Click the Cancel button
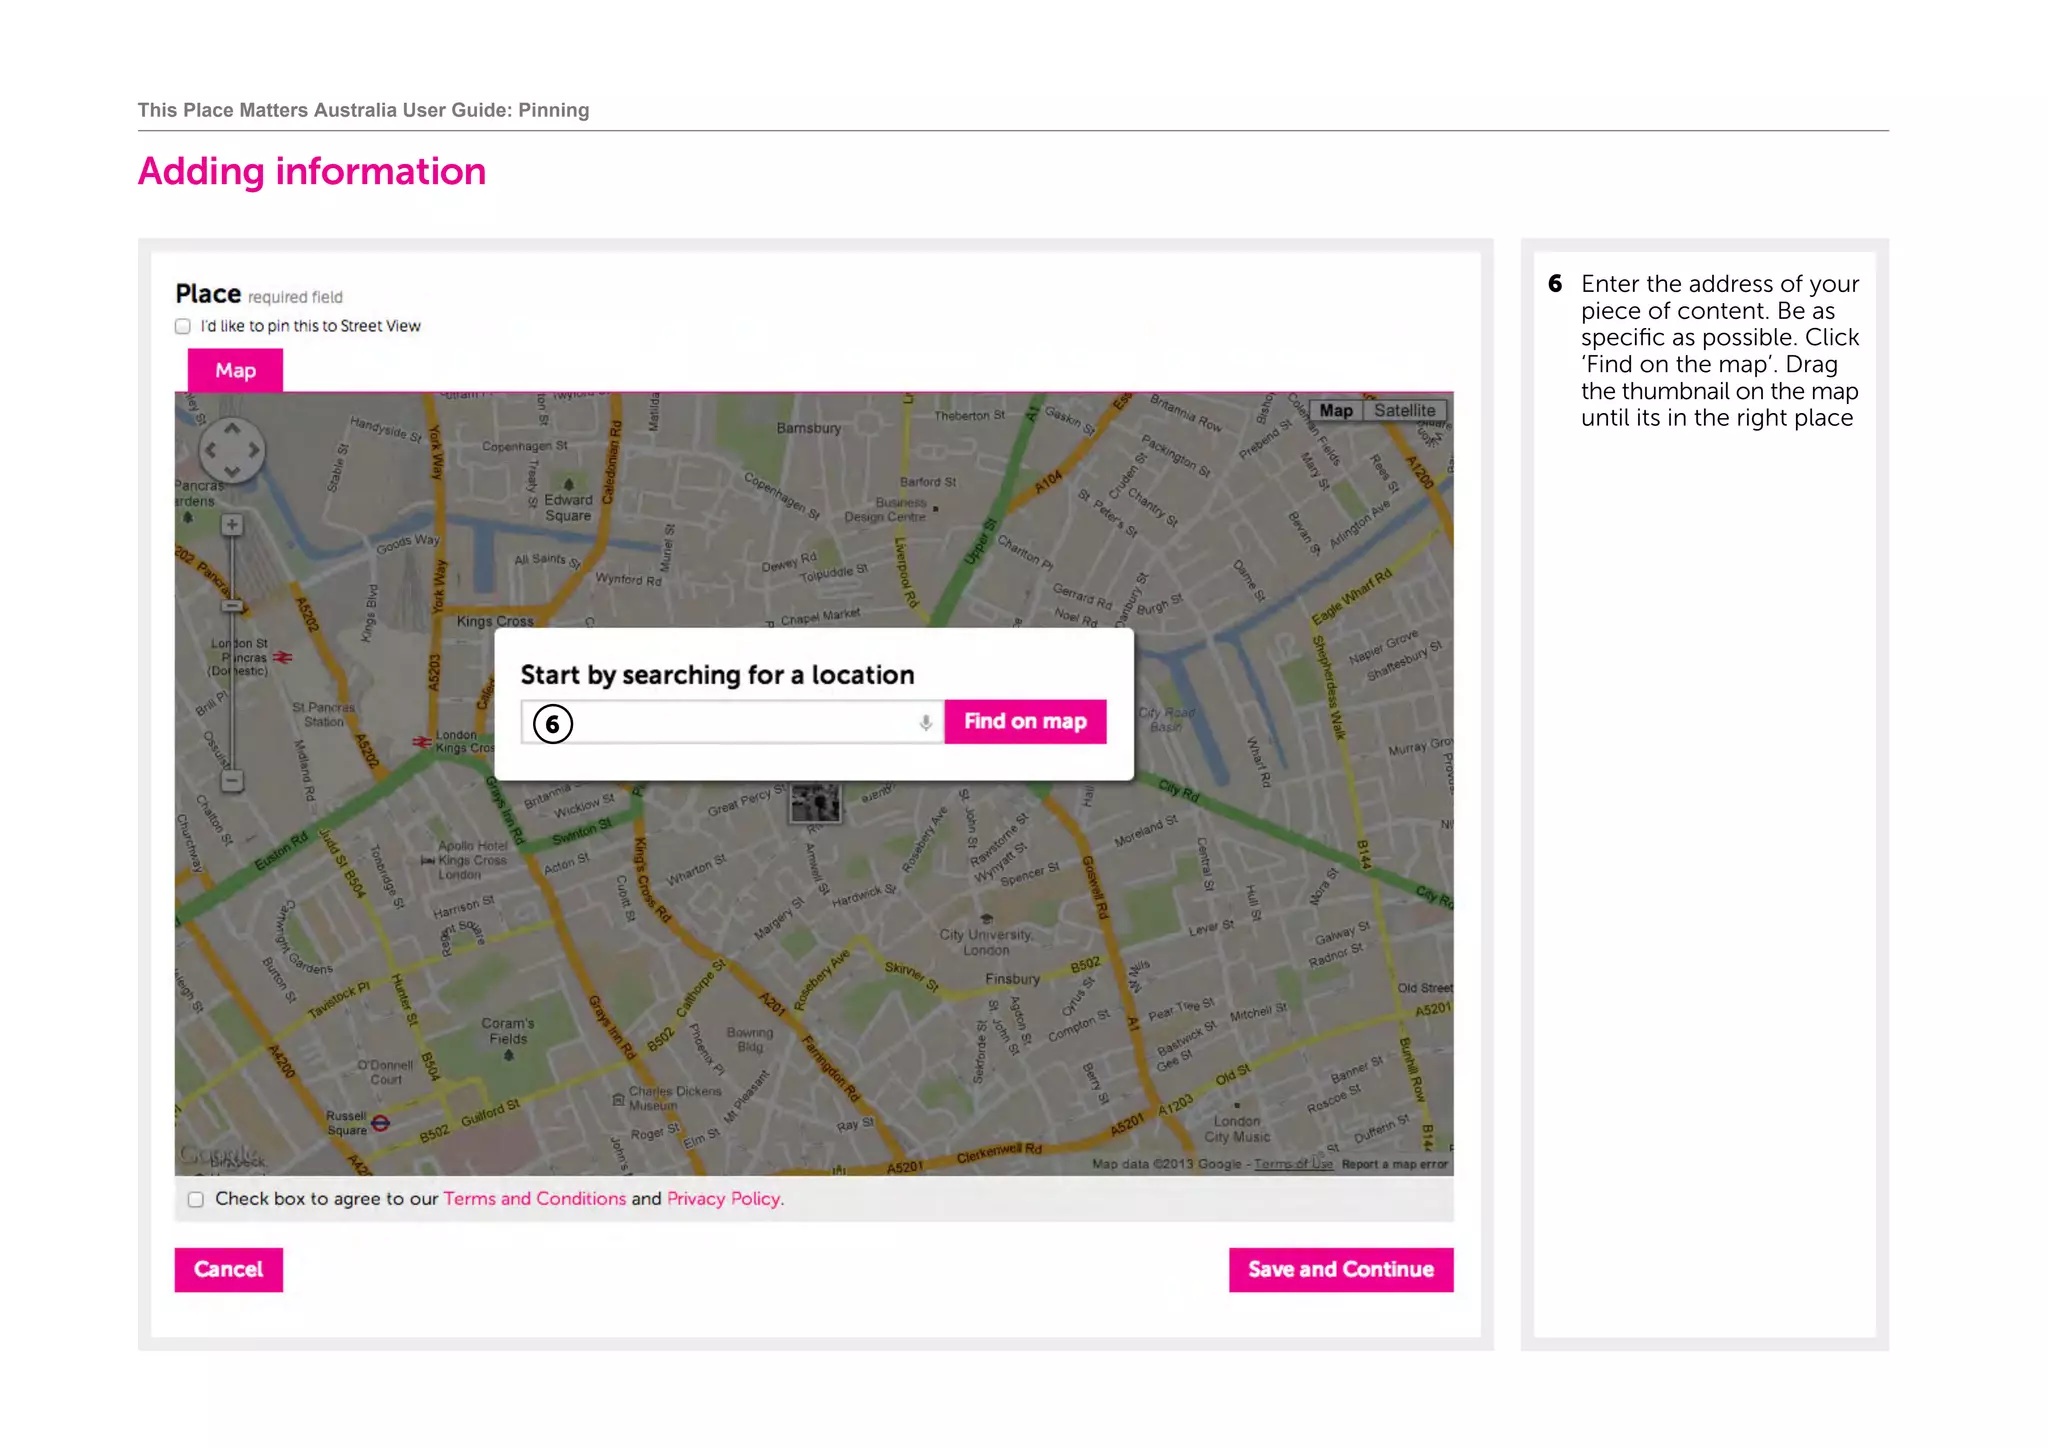The height and width of the screenshot is (1448, 2048). [228, 1269]
